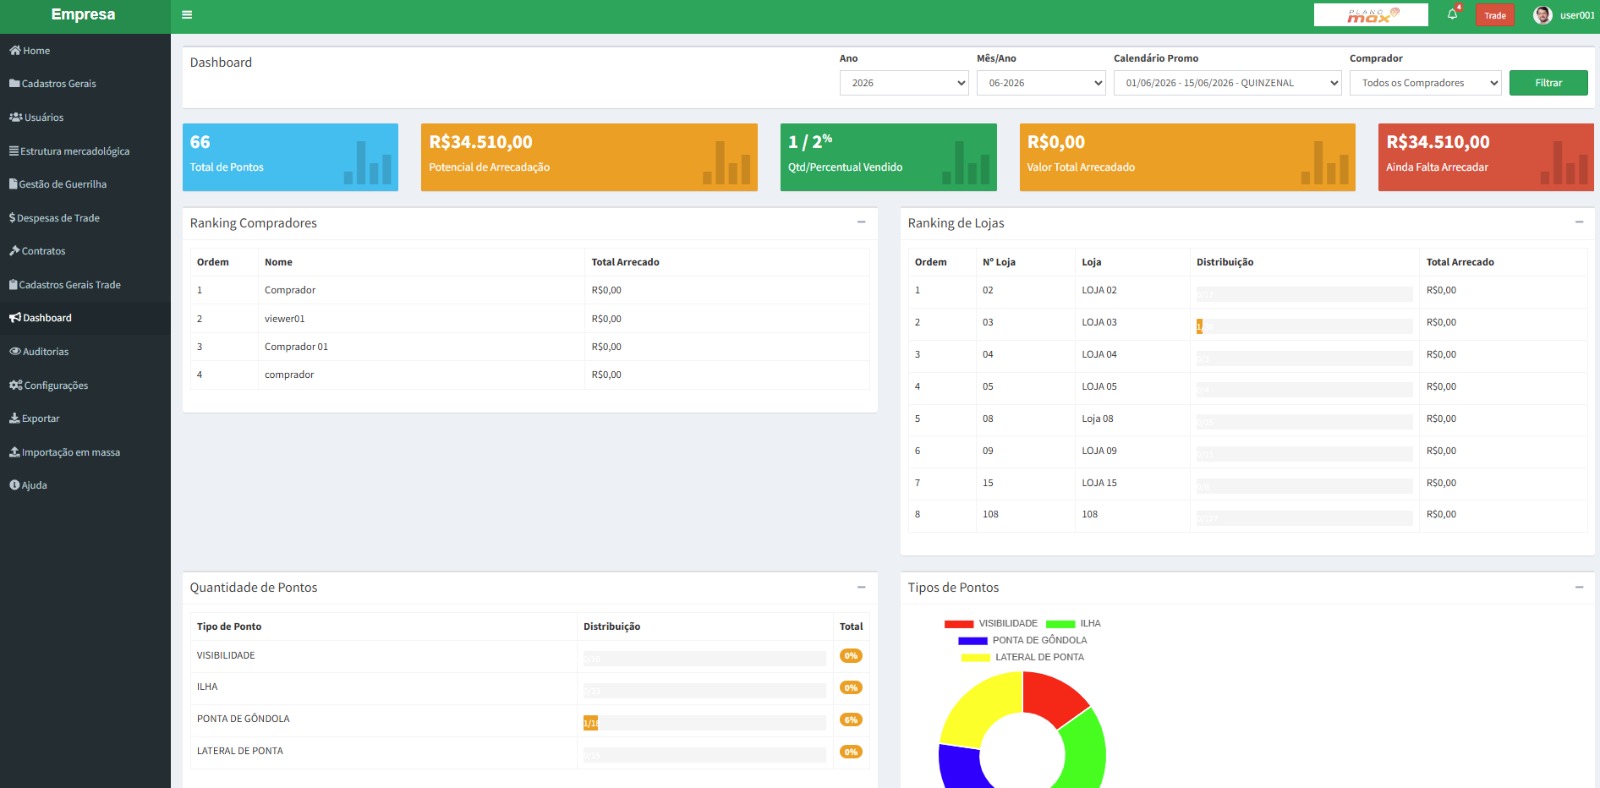Click the user001 avatar picture

(x=1542, y=15)
